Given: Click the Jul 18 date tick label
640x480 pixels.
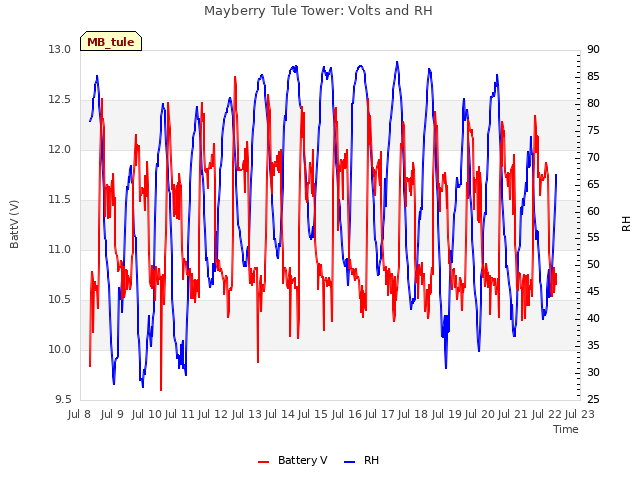Looking at the screenshot, I should tap(413, 414).
